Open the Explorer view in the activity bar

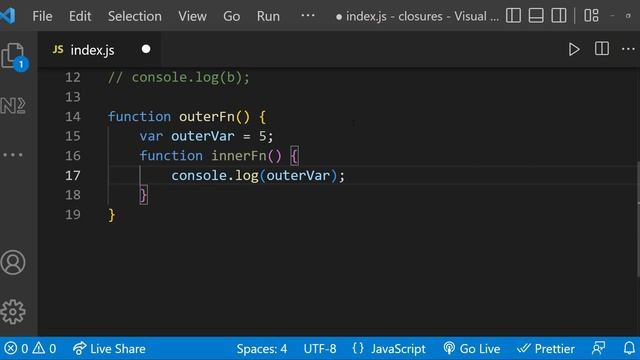[x=14, y=56]
